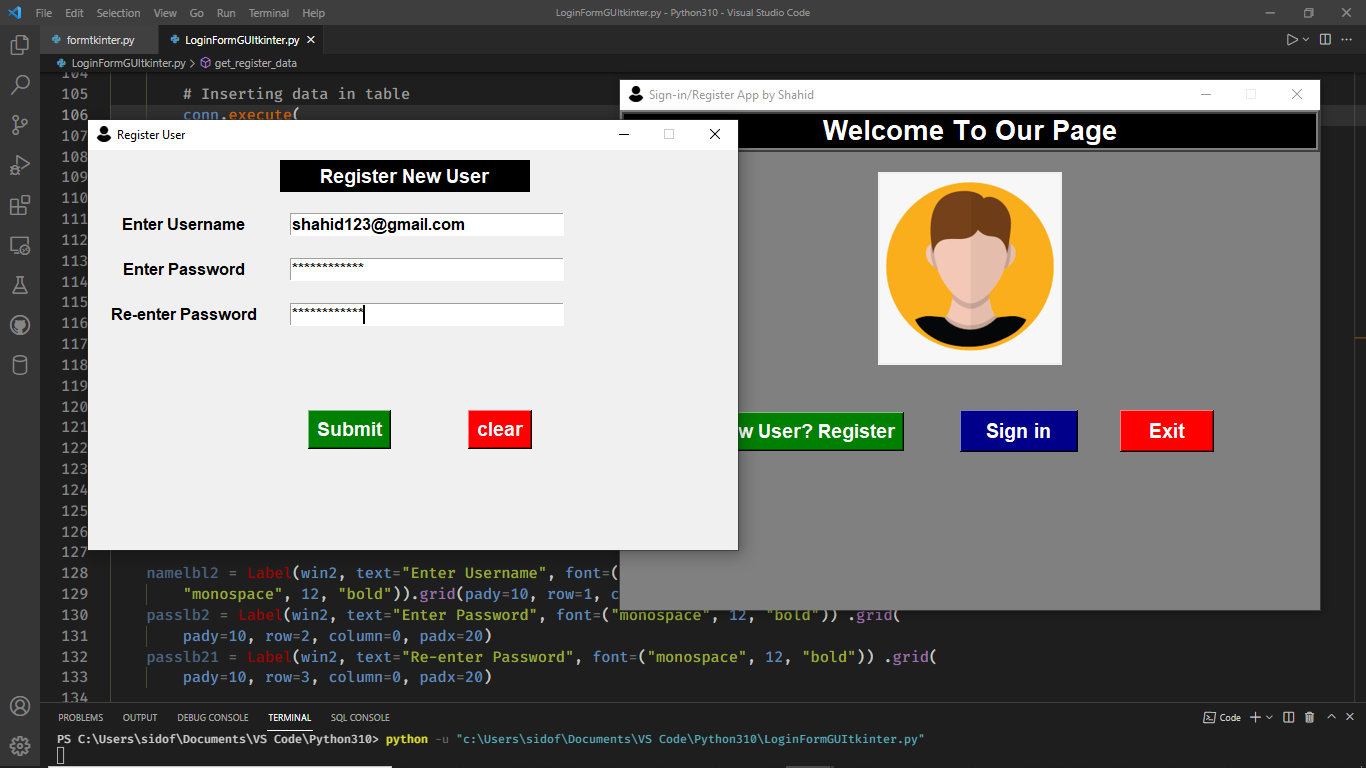Open the editor More Actions ellipsis
This screenshot has height=768, width=1366.
click(1348, 40)
